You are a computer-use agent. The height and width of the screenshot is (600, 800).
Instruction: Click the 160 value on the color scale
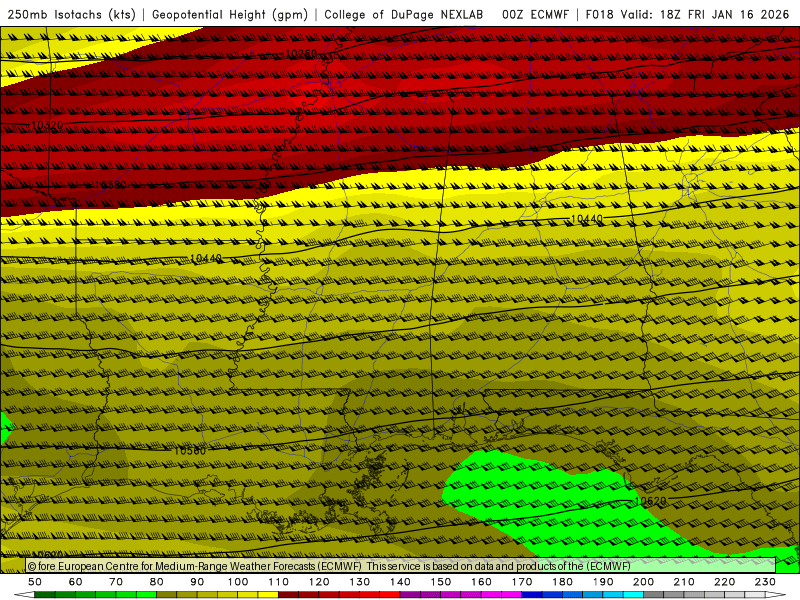481,582
